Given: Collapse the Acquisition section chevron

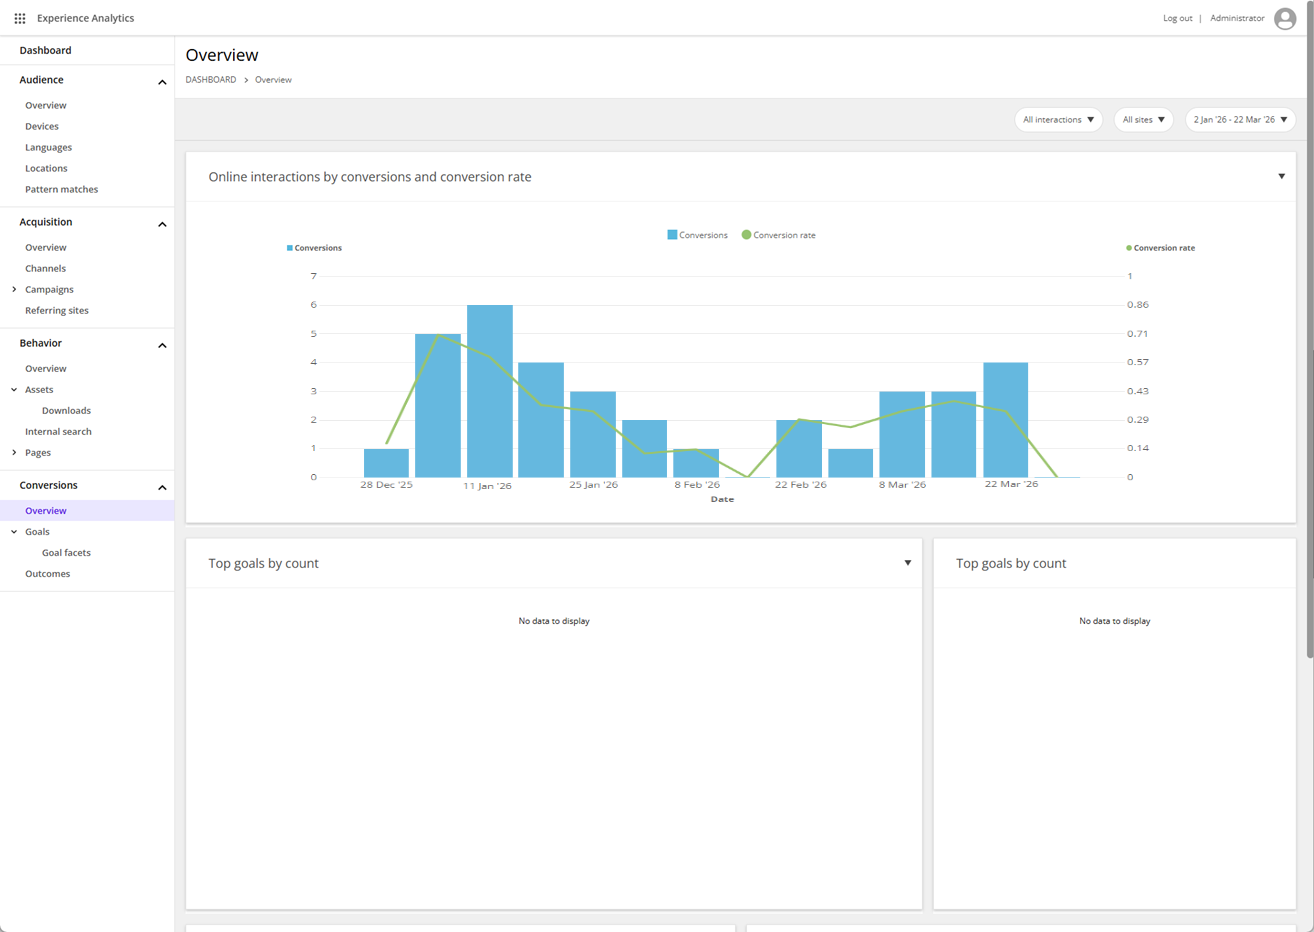Looking at the screenshot, I should pyautogui.click(x=162, y=224).
